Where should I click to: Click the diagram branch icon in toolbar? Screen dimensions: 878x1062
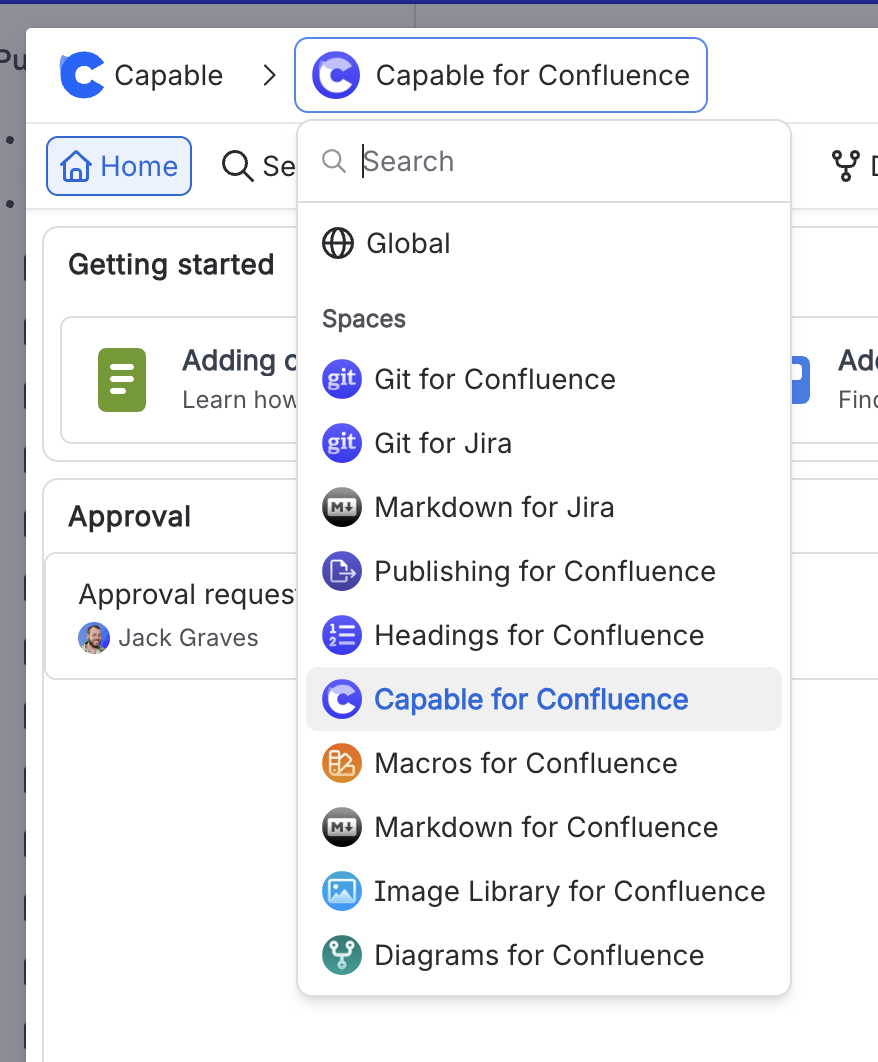click(x=846, y=166)
